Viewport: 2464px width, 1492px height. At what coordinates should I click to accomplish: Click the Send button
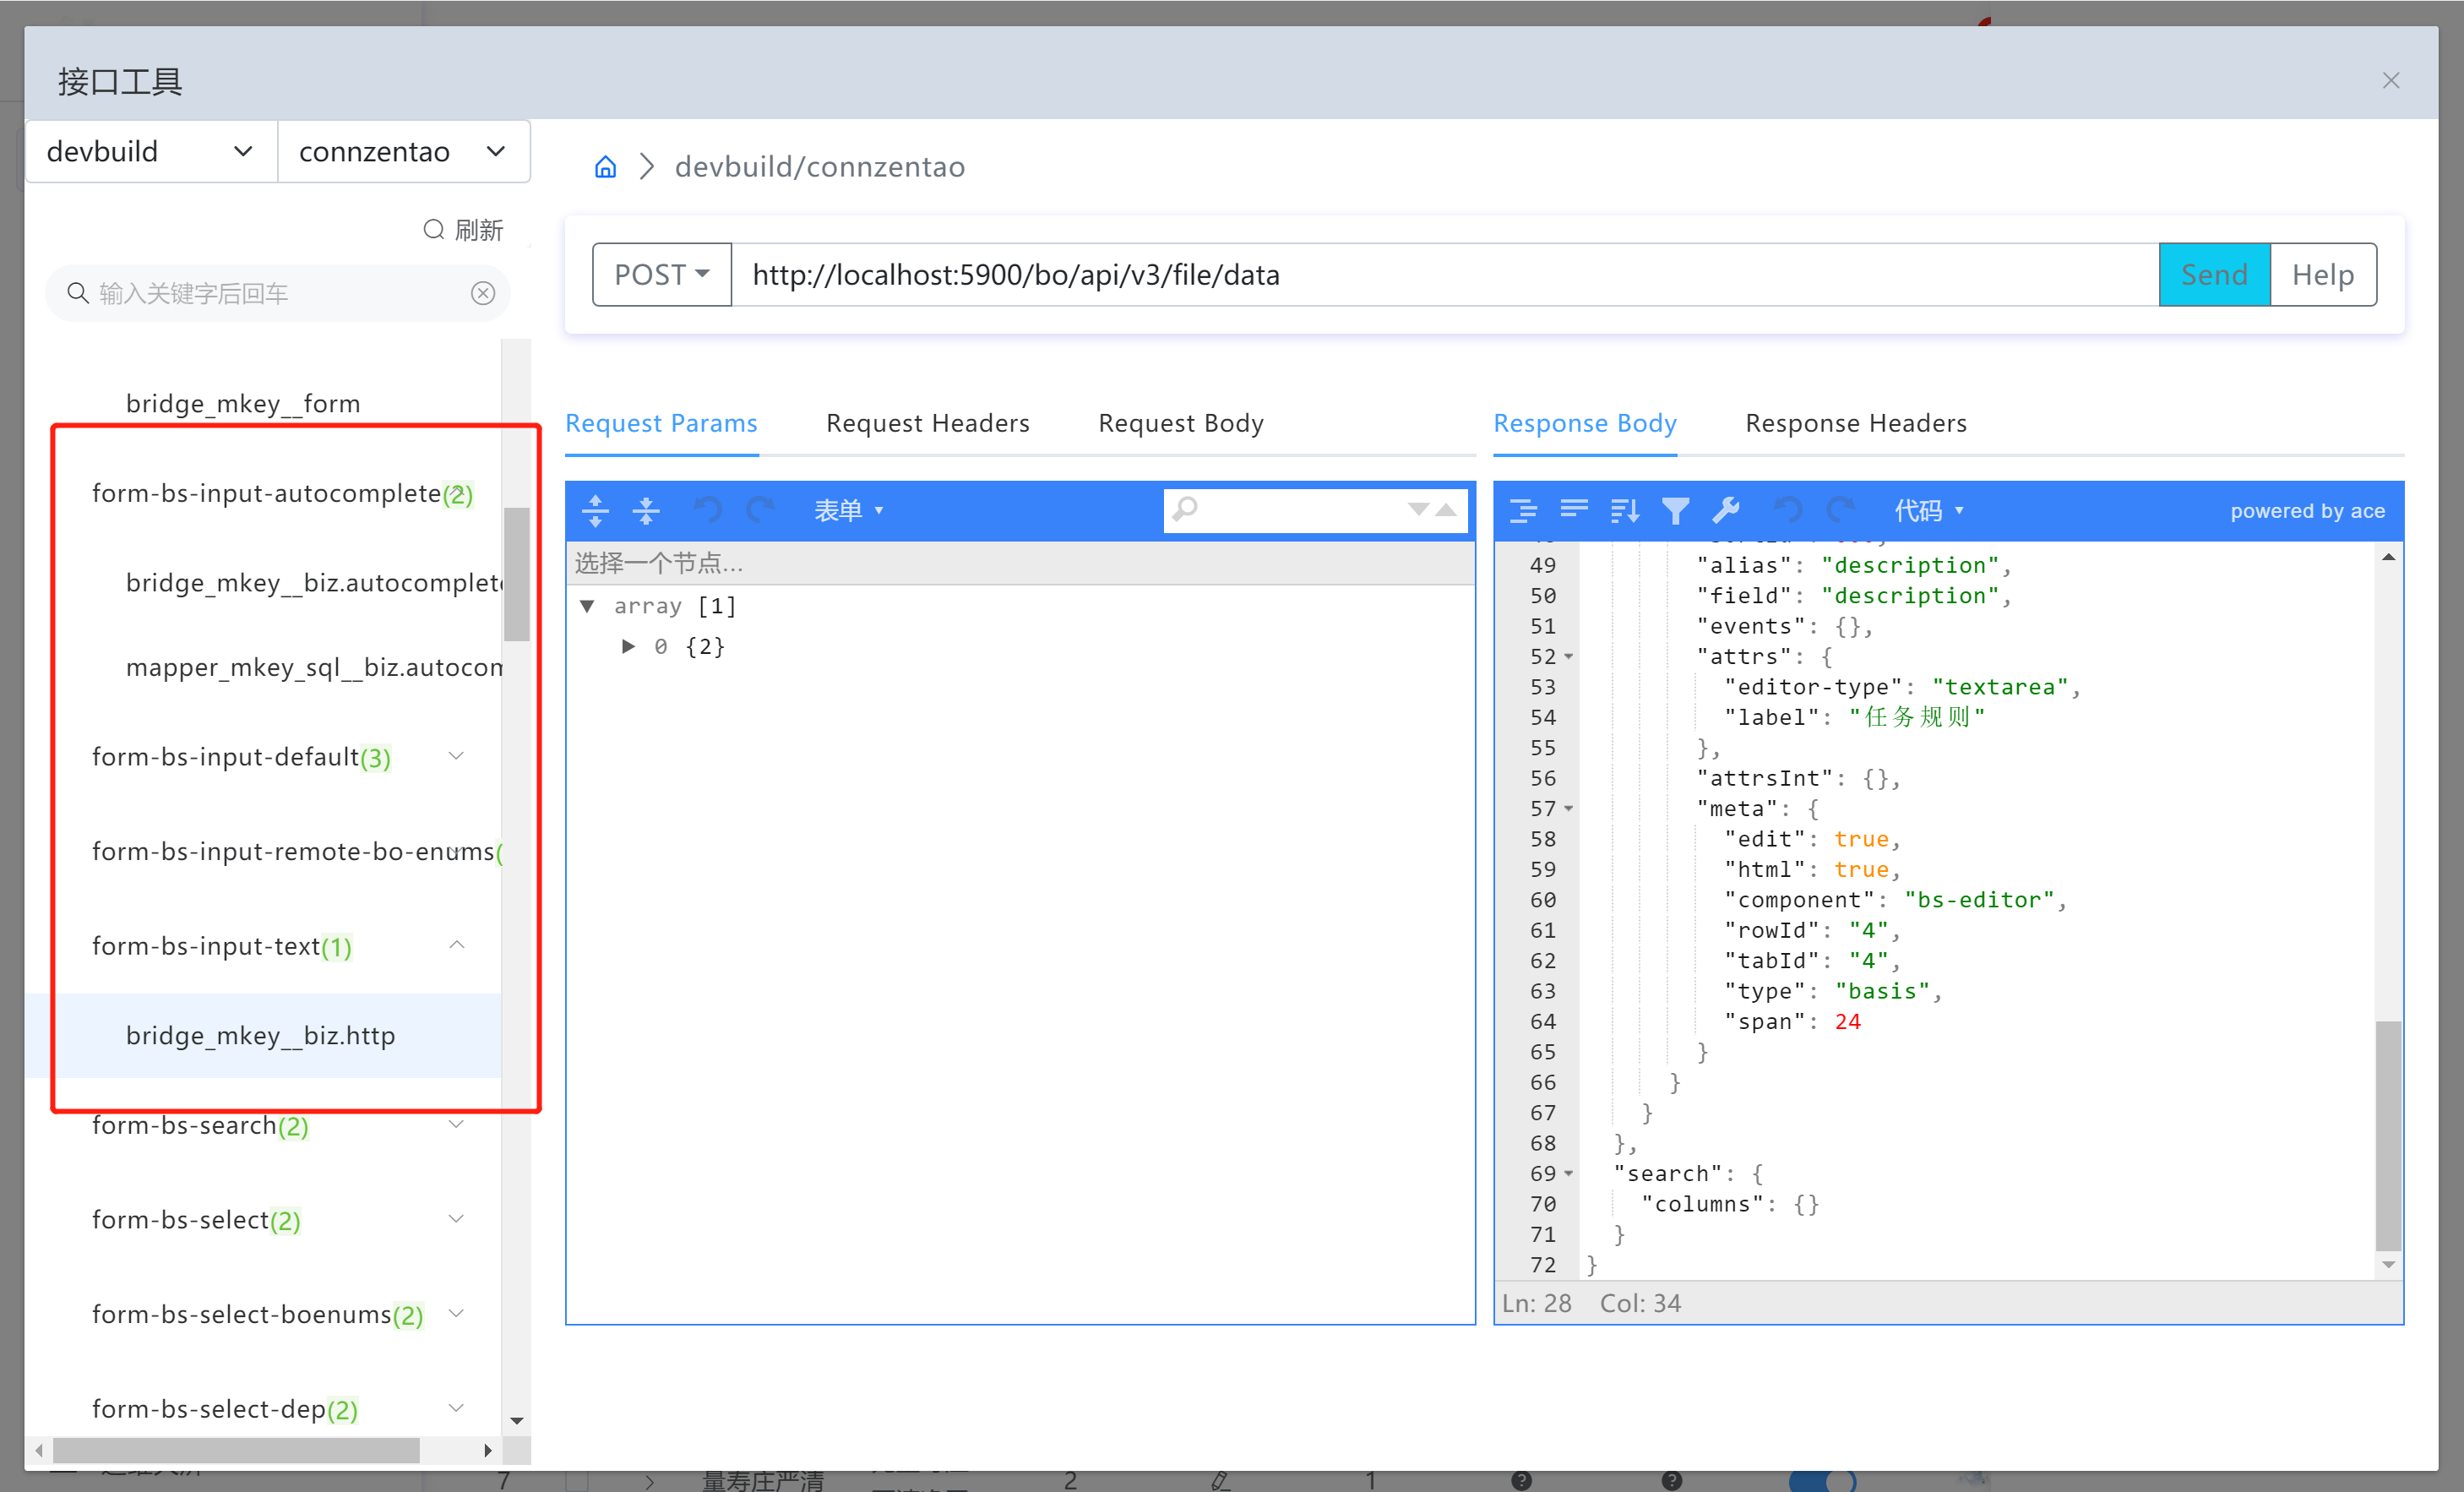(2214, 275)
